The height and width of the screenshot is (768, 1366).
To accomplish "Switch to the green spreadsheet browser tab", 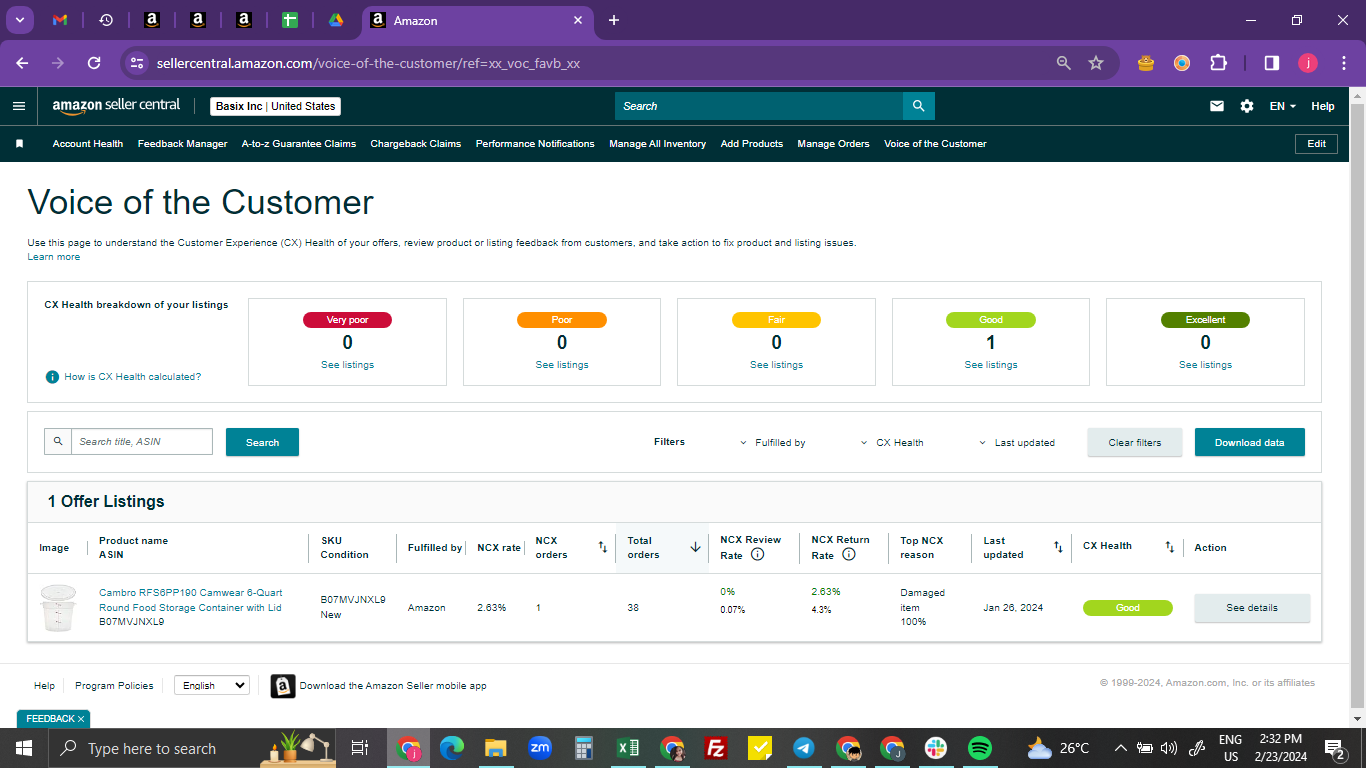I will coord(290,20).
